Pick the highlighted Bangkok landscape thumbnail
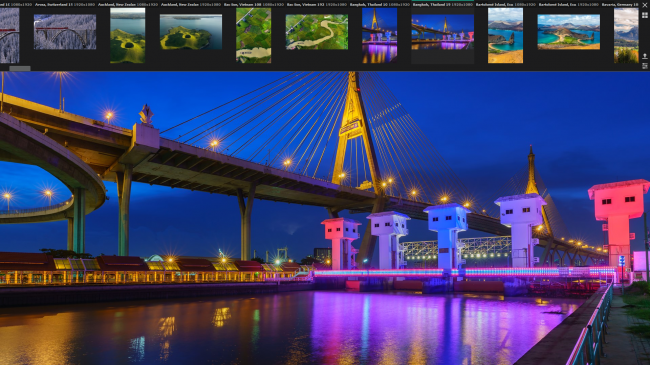The image size is (650, 365). click(x=443, y=32)
